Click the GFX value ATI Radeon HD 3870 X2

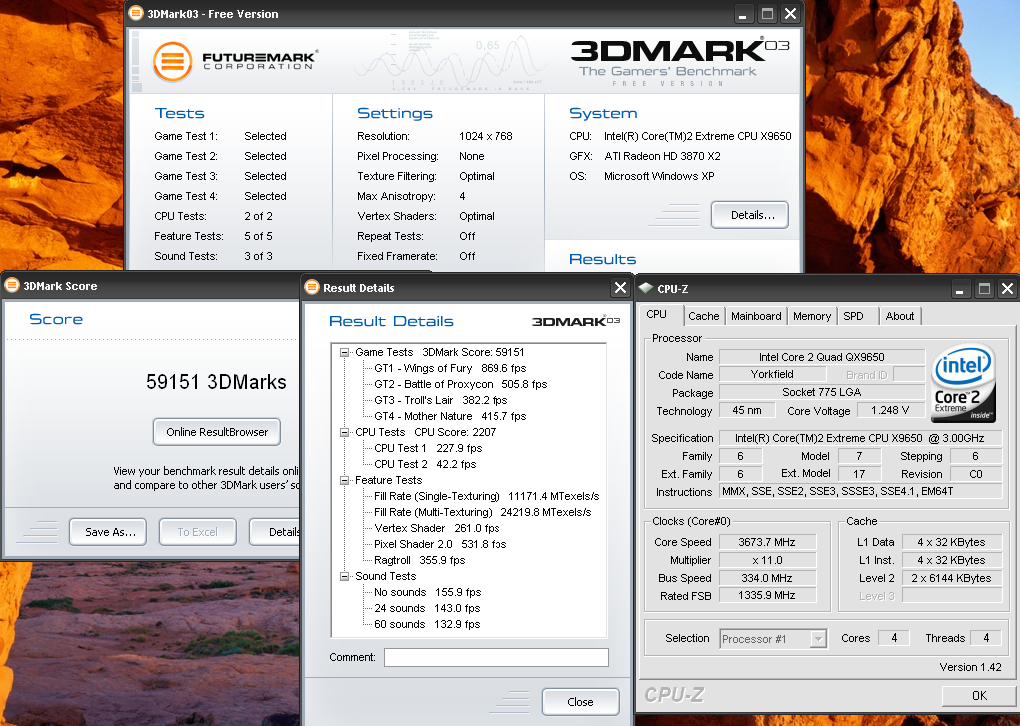662,156
